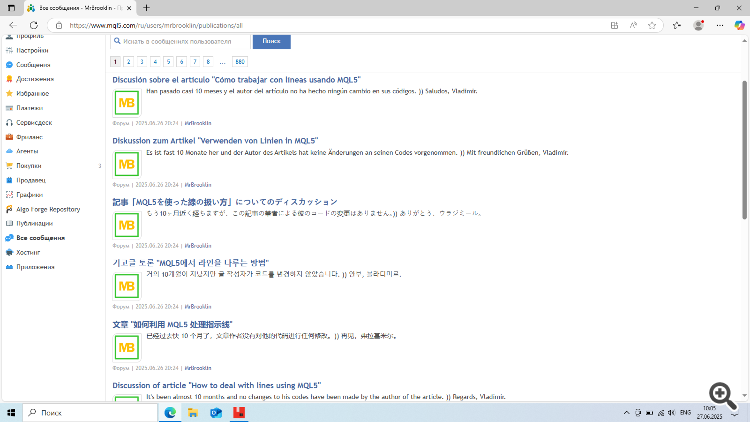Open Algo Forge Repository icon
Screen dimensions: 750x422
9,209
